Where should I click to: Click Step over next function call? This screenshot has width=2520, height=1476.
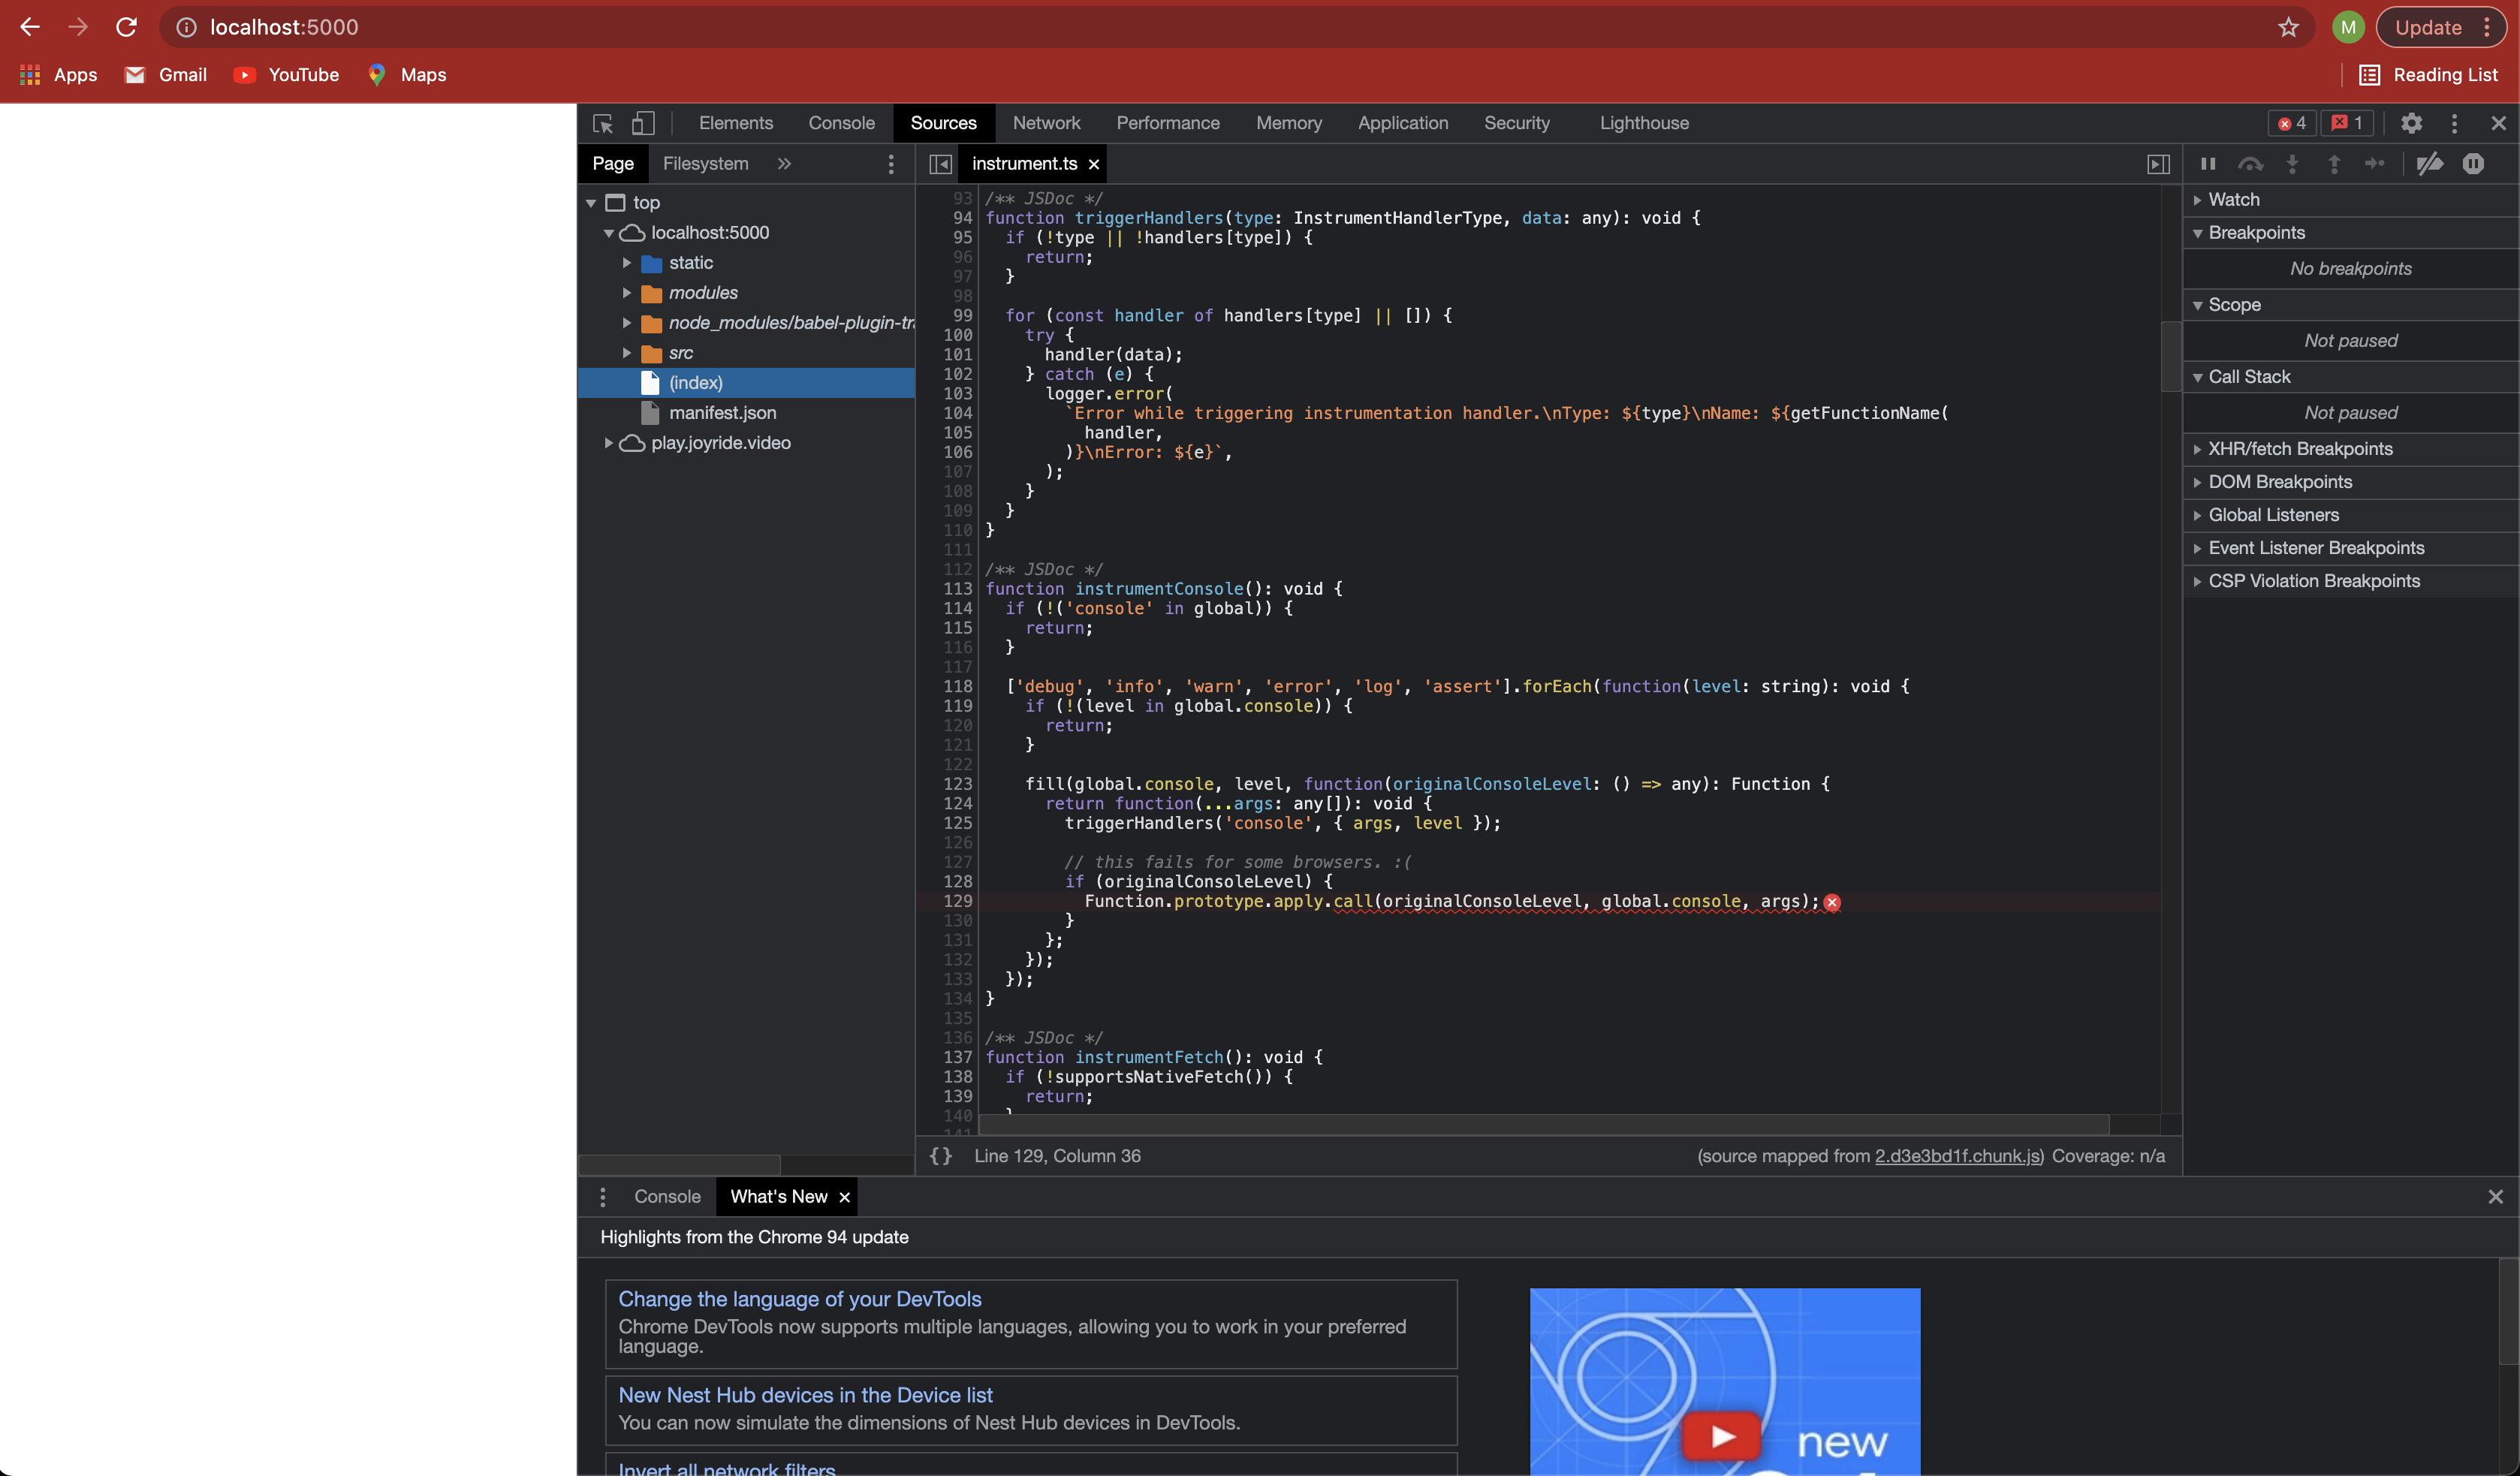click(x=2250, y=164)
